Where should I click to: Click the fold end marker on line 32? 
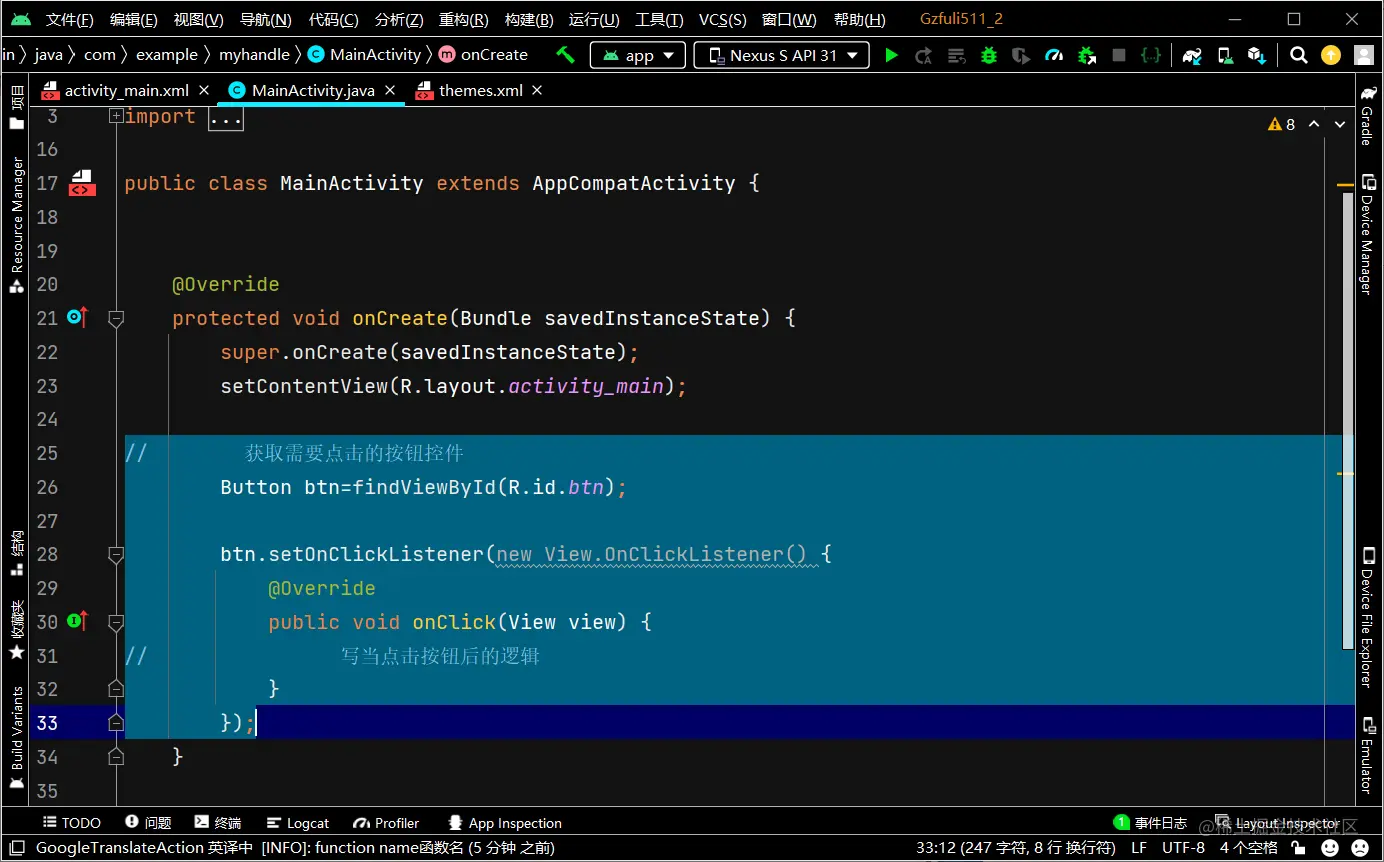click(116, 689)
